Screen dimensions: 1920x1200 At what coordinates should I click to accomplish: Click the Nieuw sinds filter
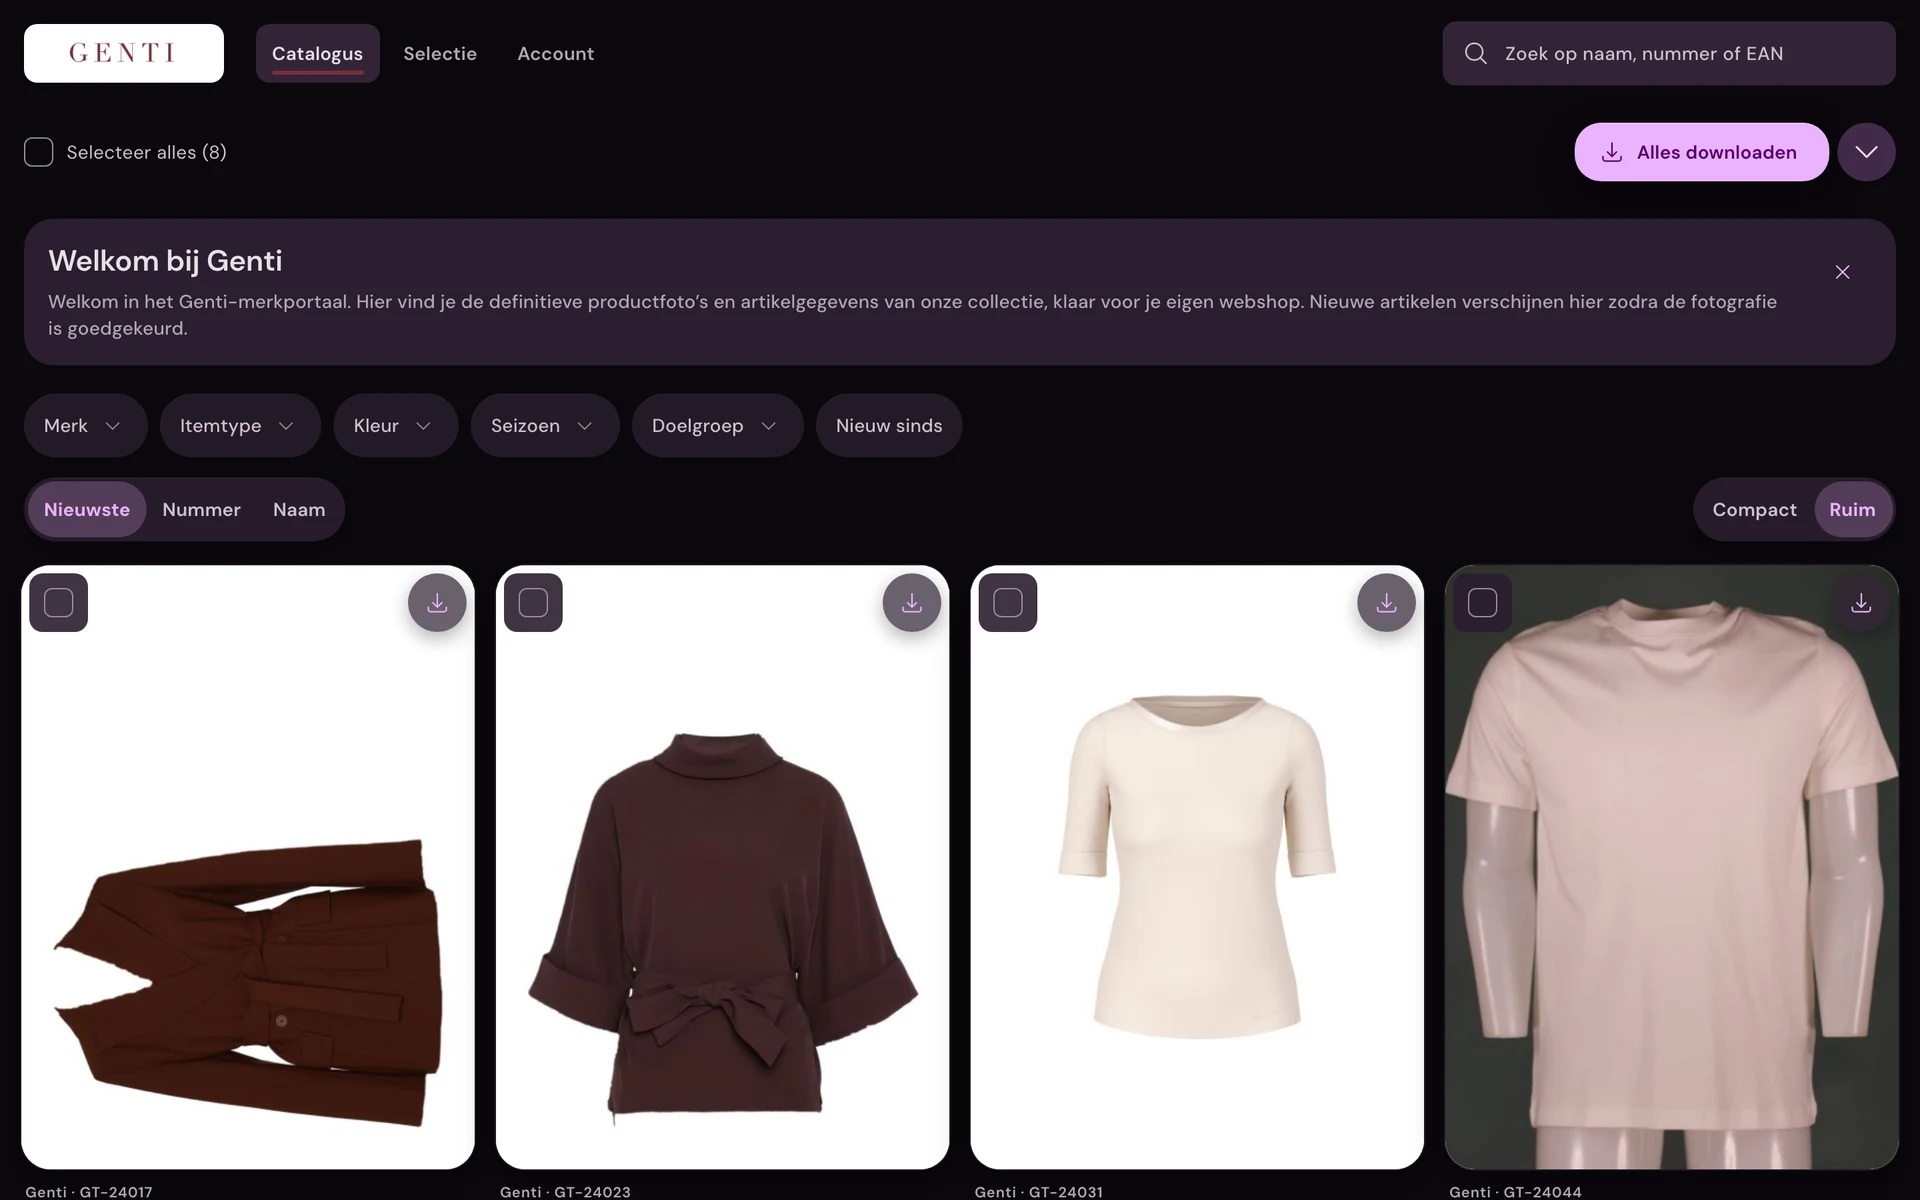(x=889, y=425)
